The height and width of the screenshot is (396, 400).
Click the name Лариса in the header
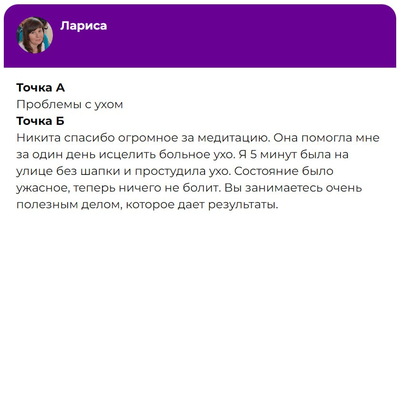84,26
